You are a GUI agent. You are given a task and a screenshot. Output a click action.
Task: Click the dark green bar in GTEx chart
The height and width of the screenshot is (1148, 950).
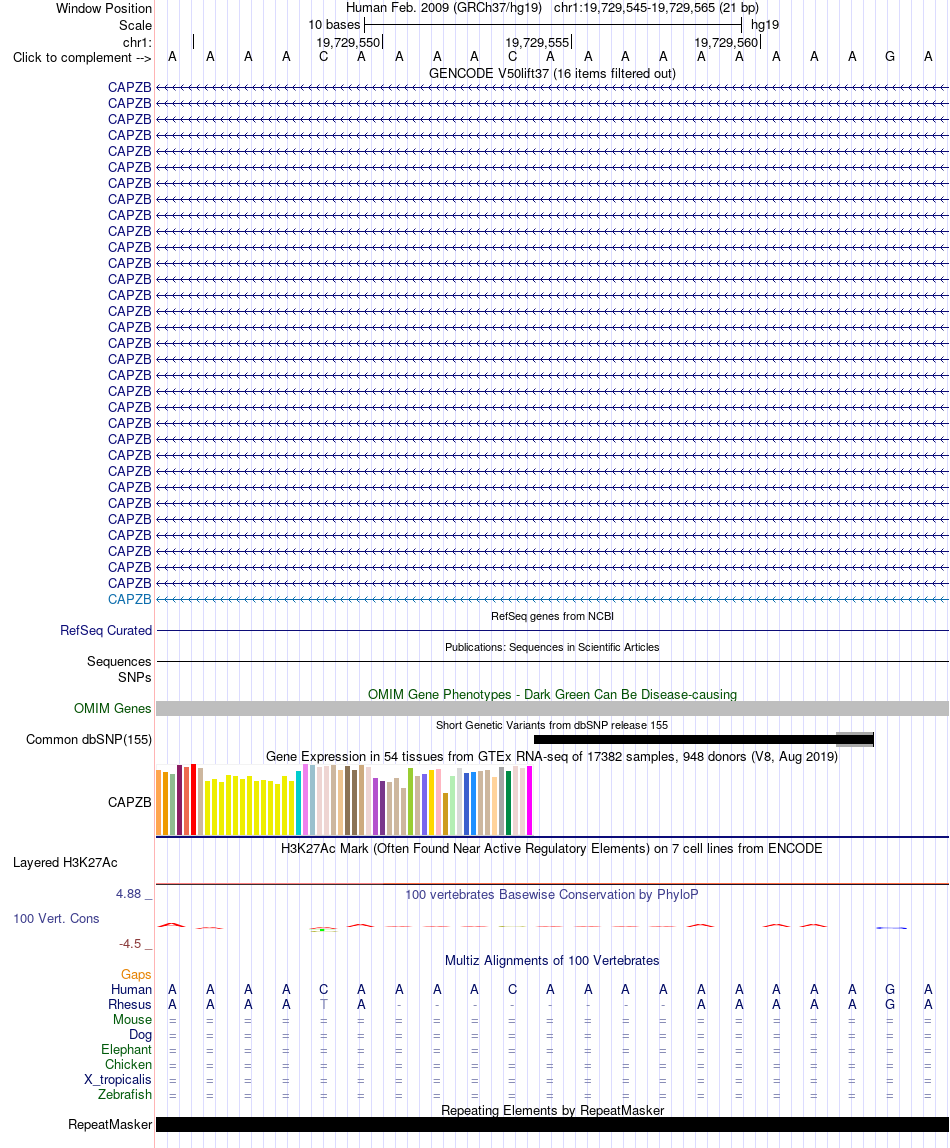coord(509,802)
